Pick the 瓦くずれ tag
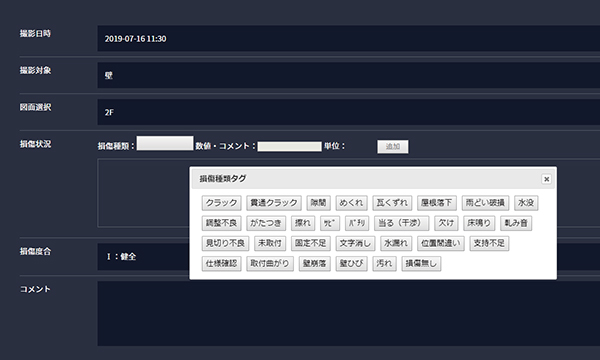 click(x=392, y=203)
